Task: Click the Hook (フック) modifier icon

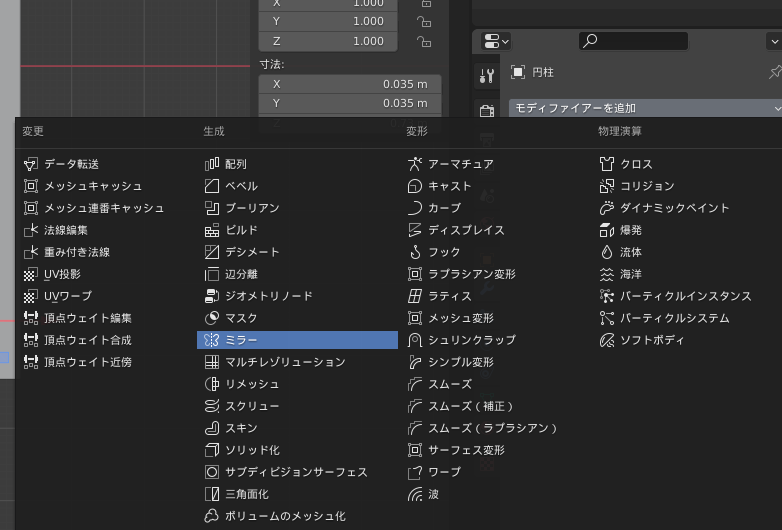Action: (x=415, y=252)
